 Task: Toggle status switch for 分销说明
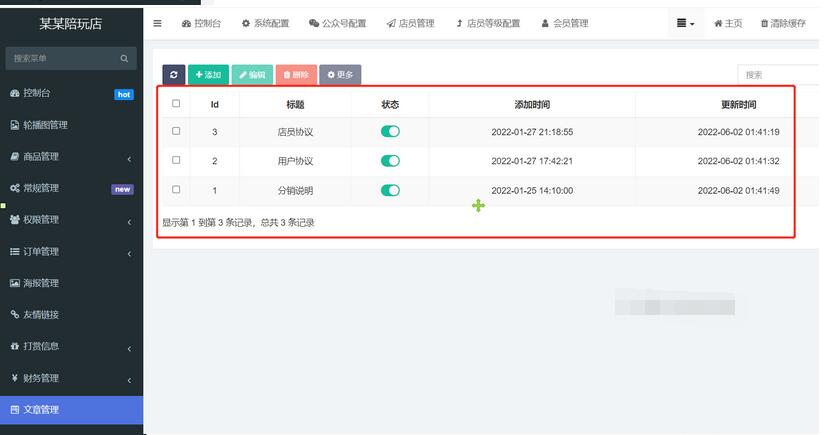pos(390,191)
